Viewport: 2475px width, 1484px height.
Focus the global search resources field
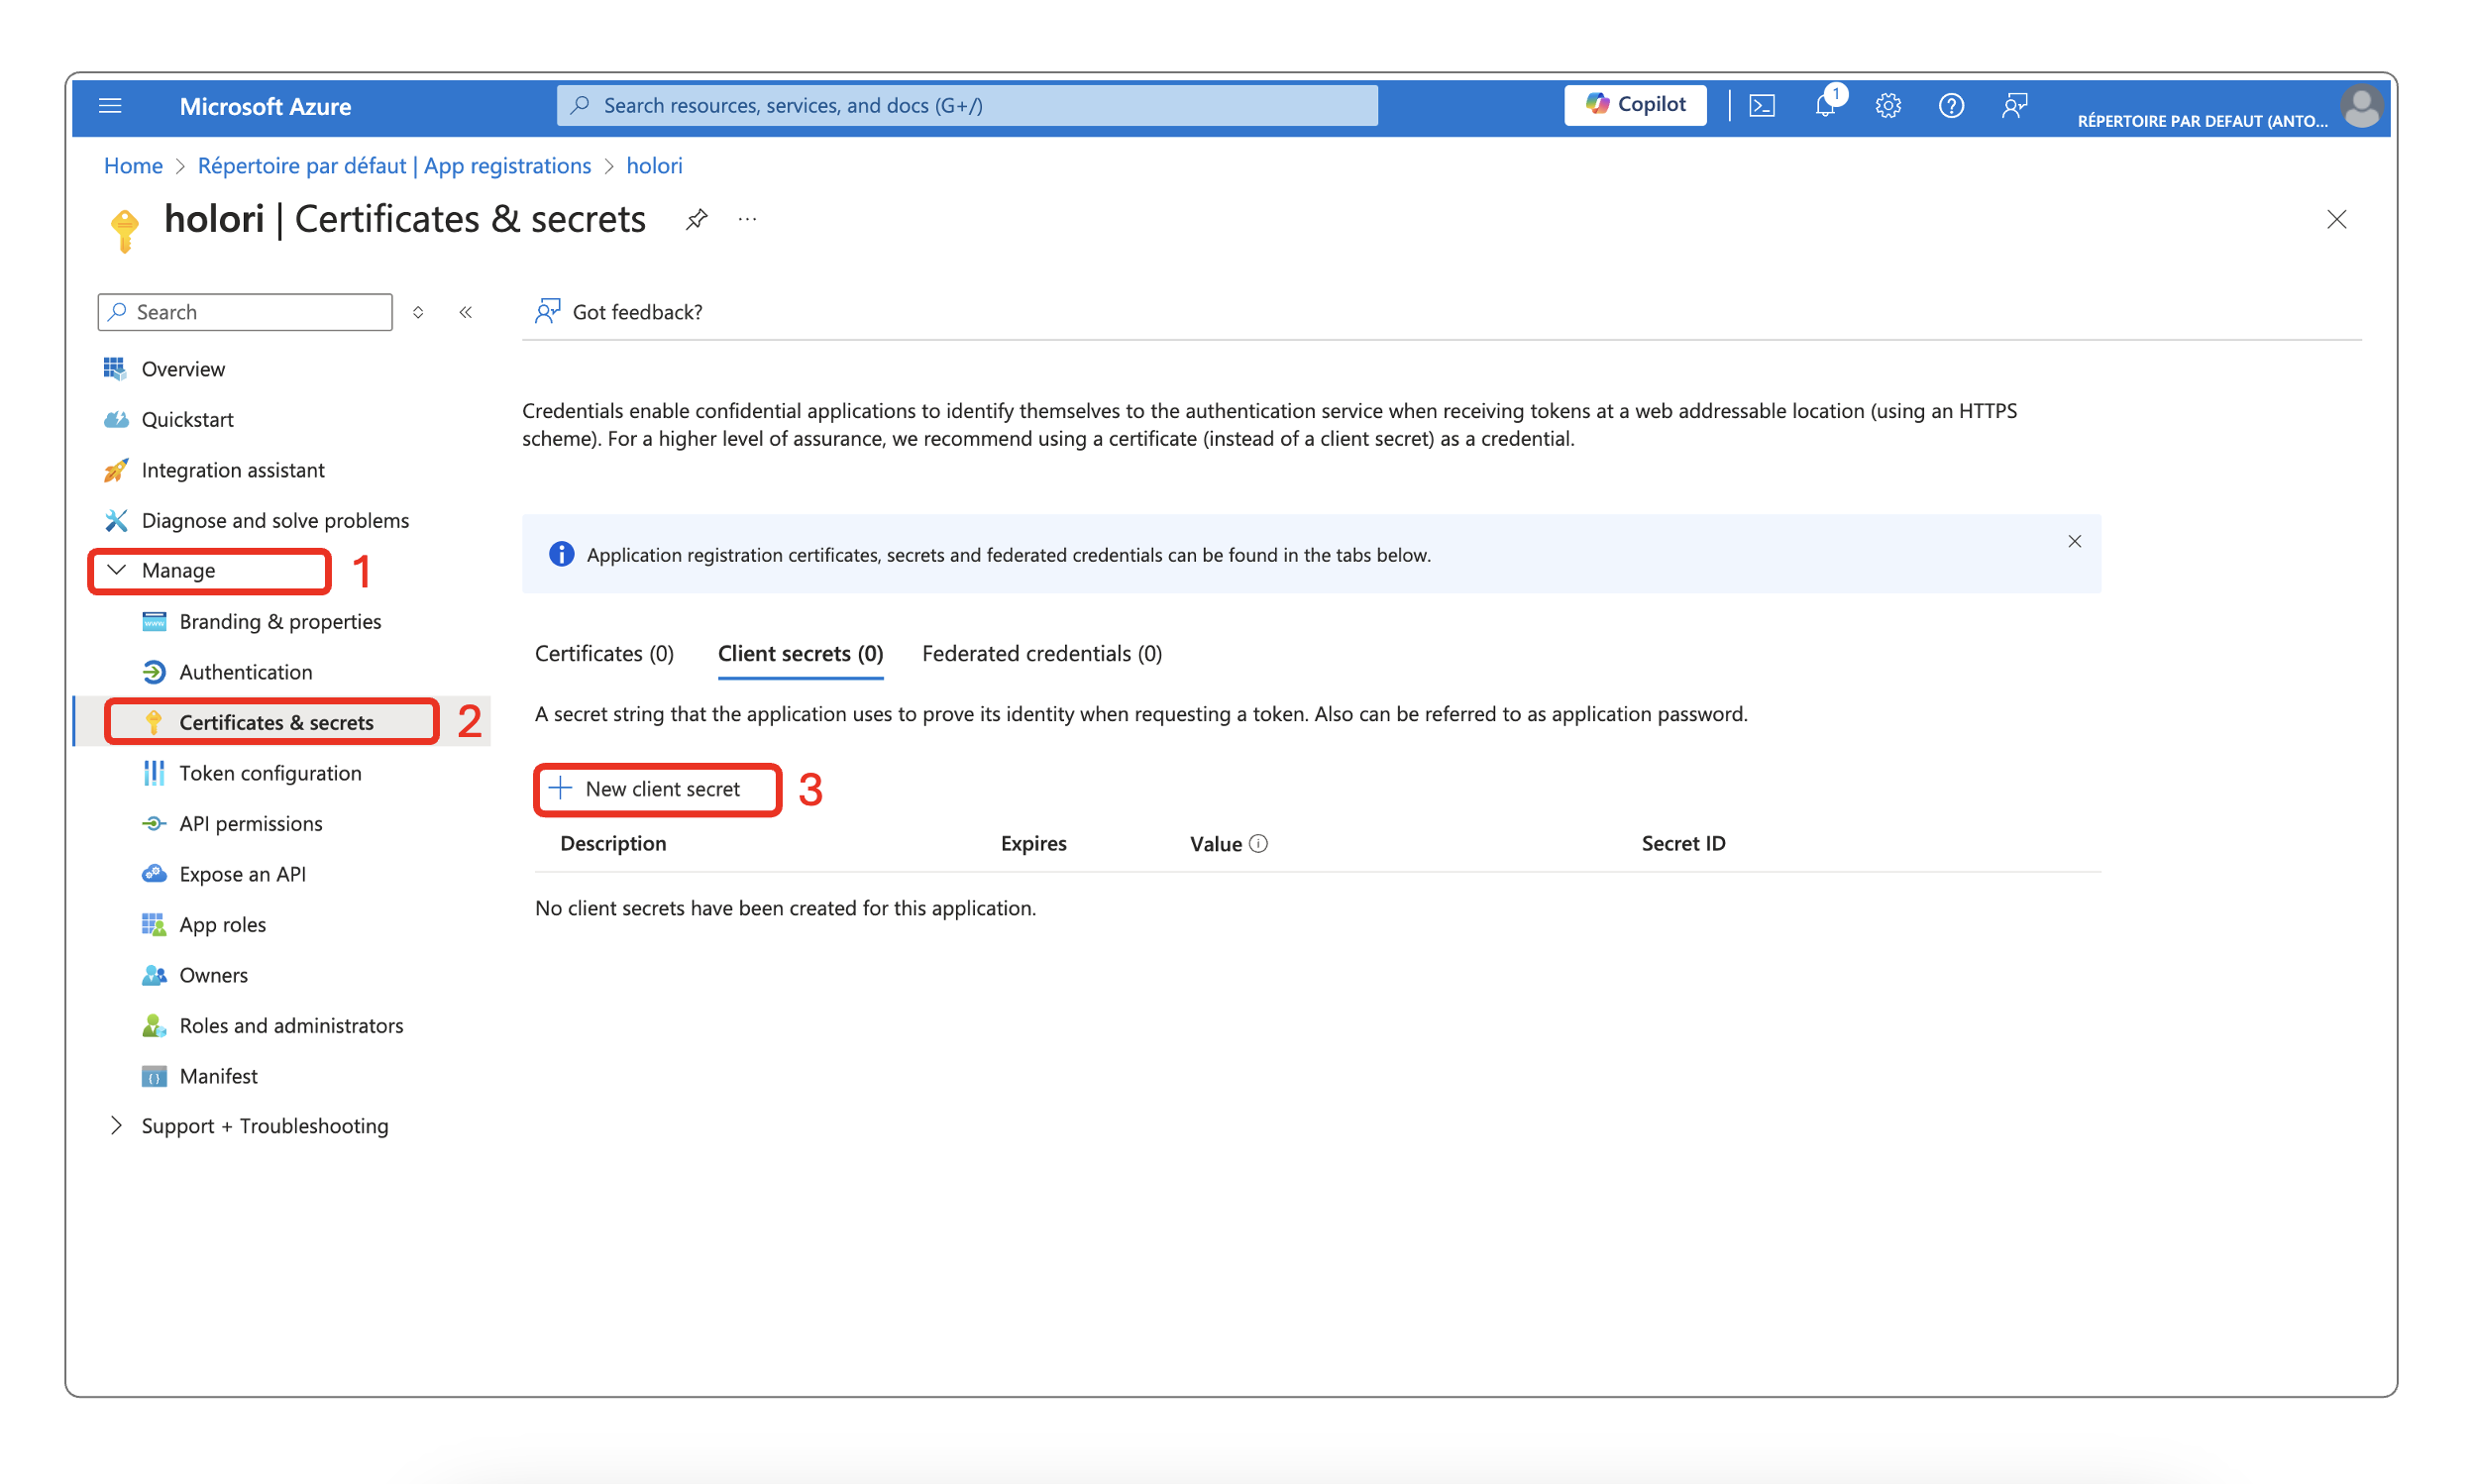(967, 105)
